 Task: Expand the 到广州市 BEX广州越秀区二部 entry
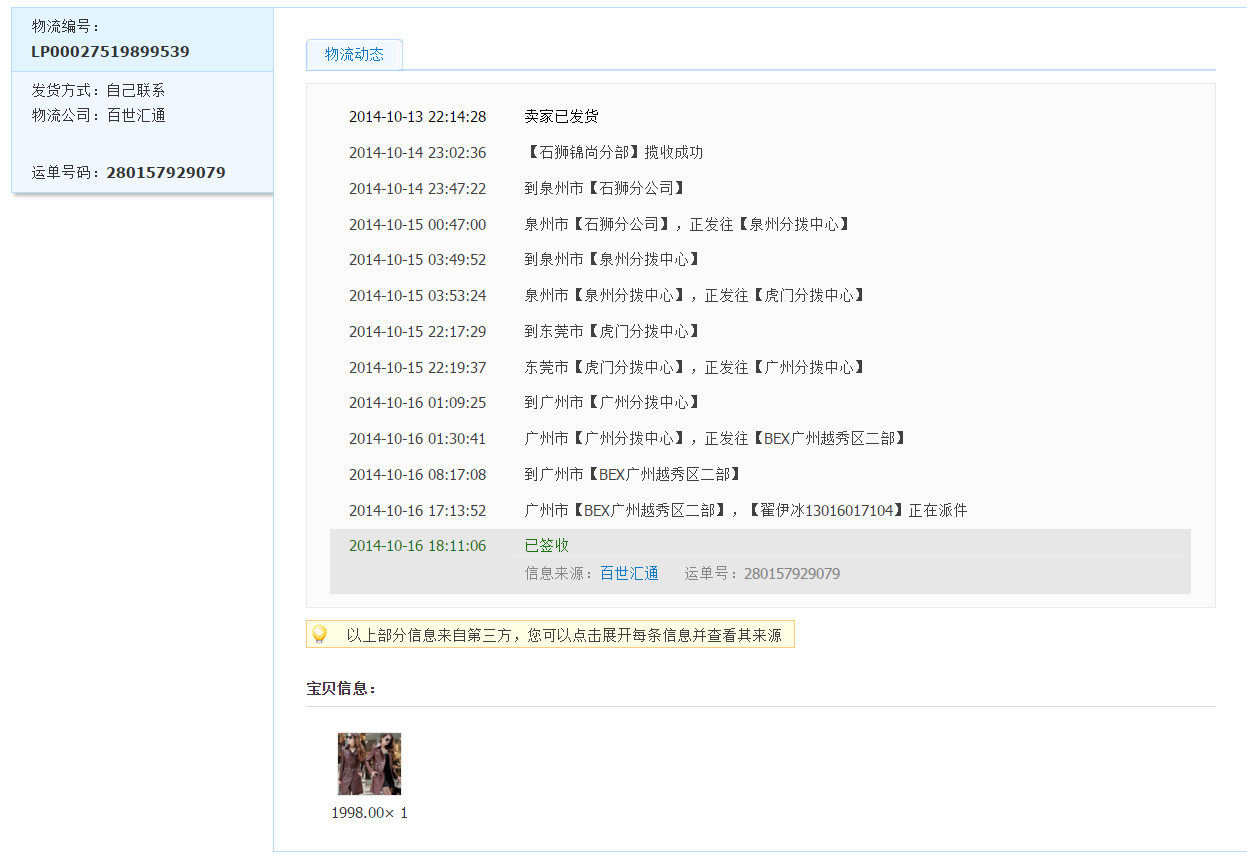tap(632, 474)
